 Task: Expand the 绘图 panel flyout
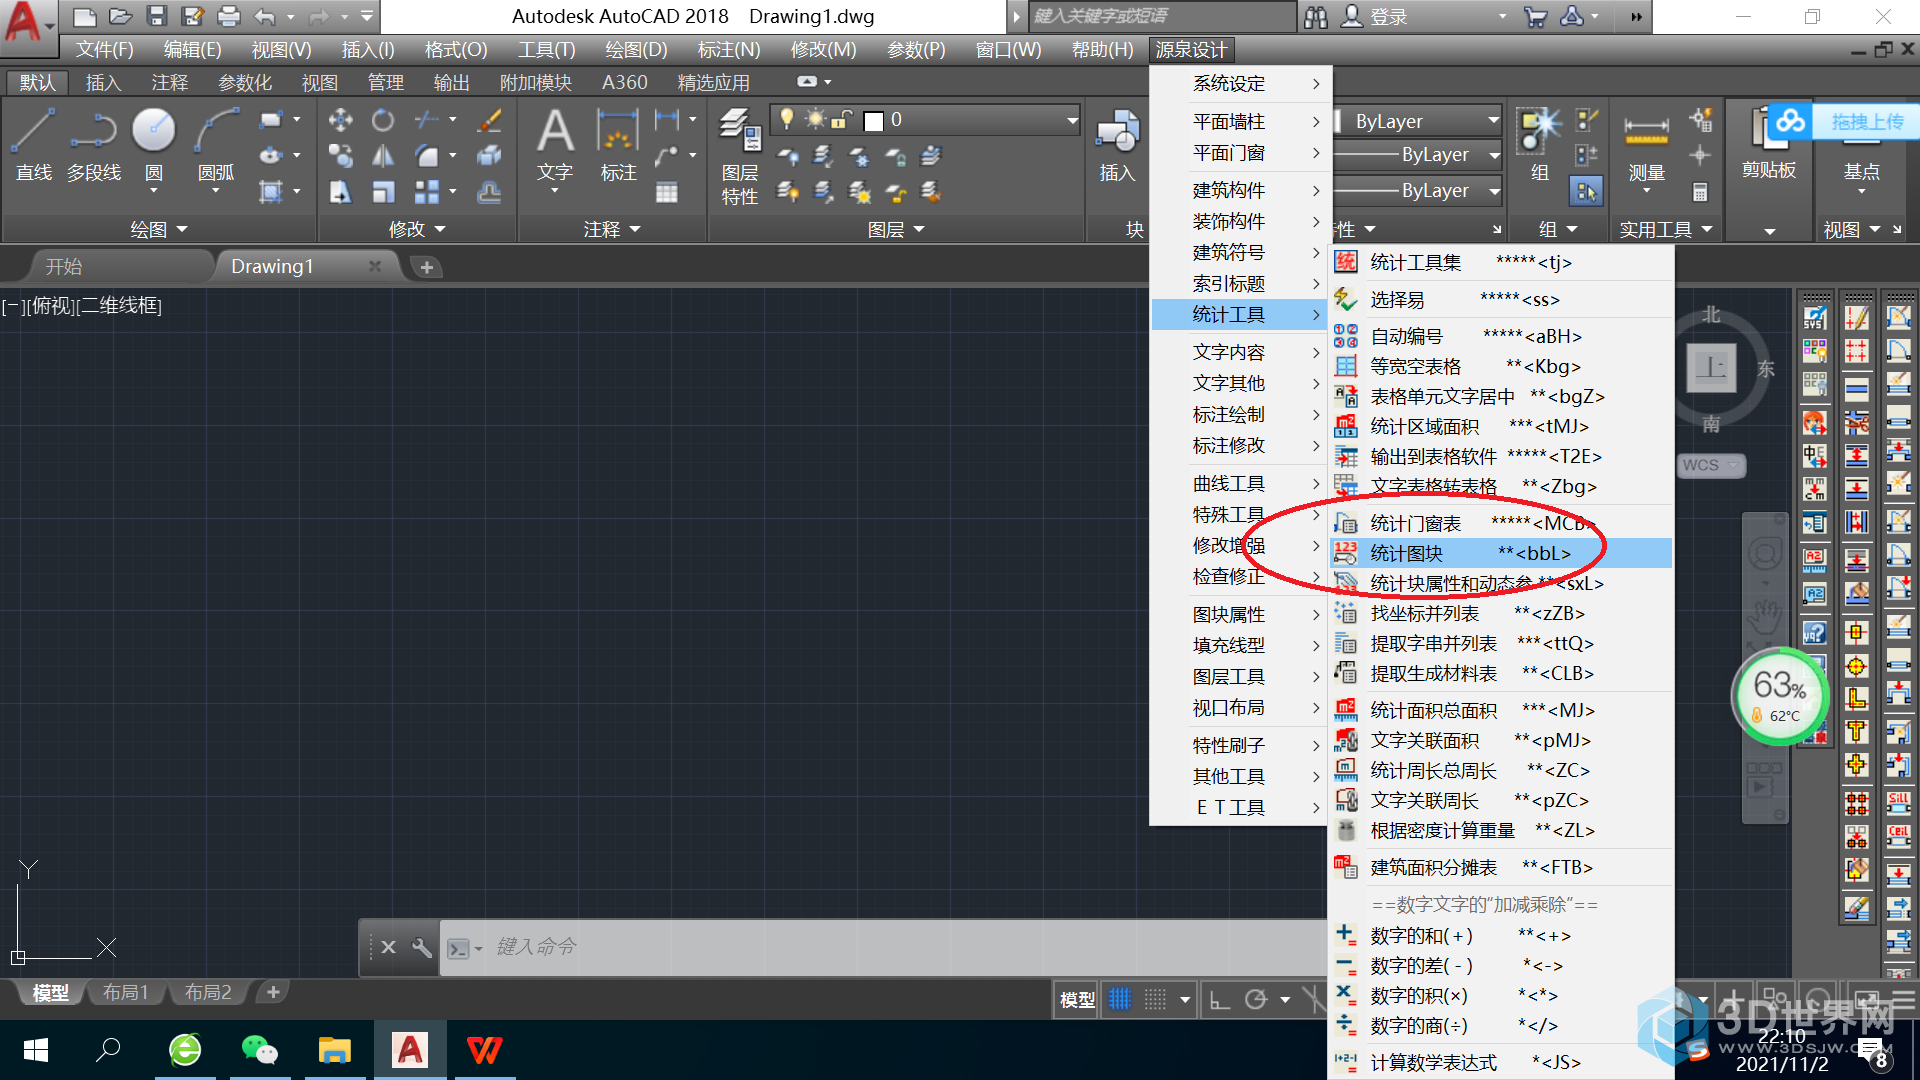pyautogui.click(x=159, y=229)
